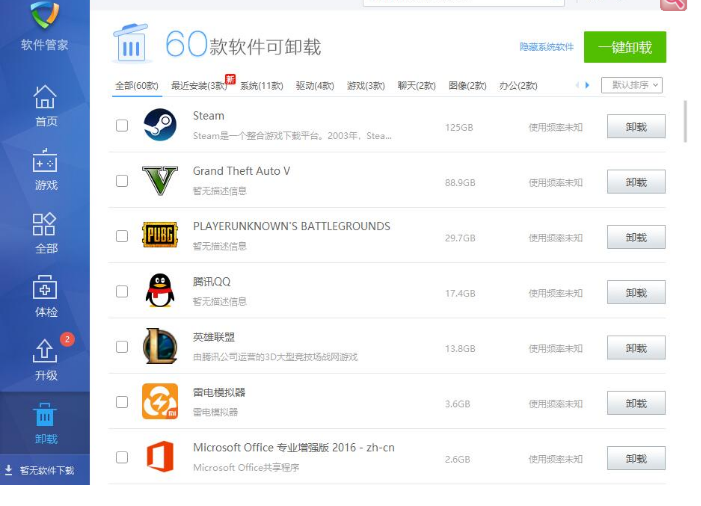The image size is (701, 506).
Task: Click the Microsoft Office icon
Action: [160, 456]
